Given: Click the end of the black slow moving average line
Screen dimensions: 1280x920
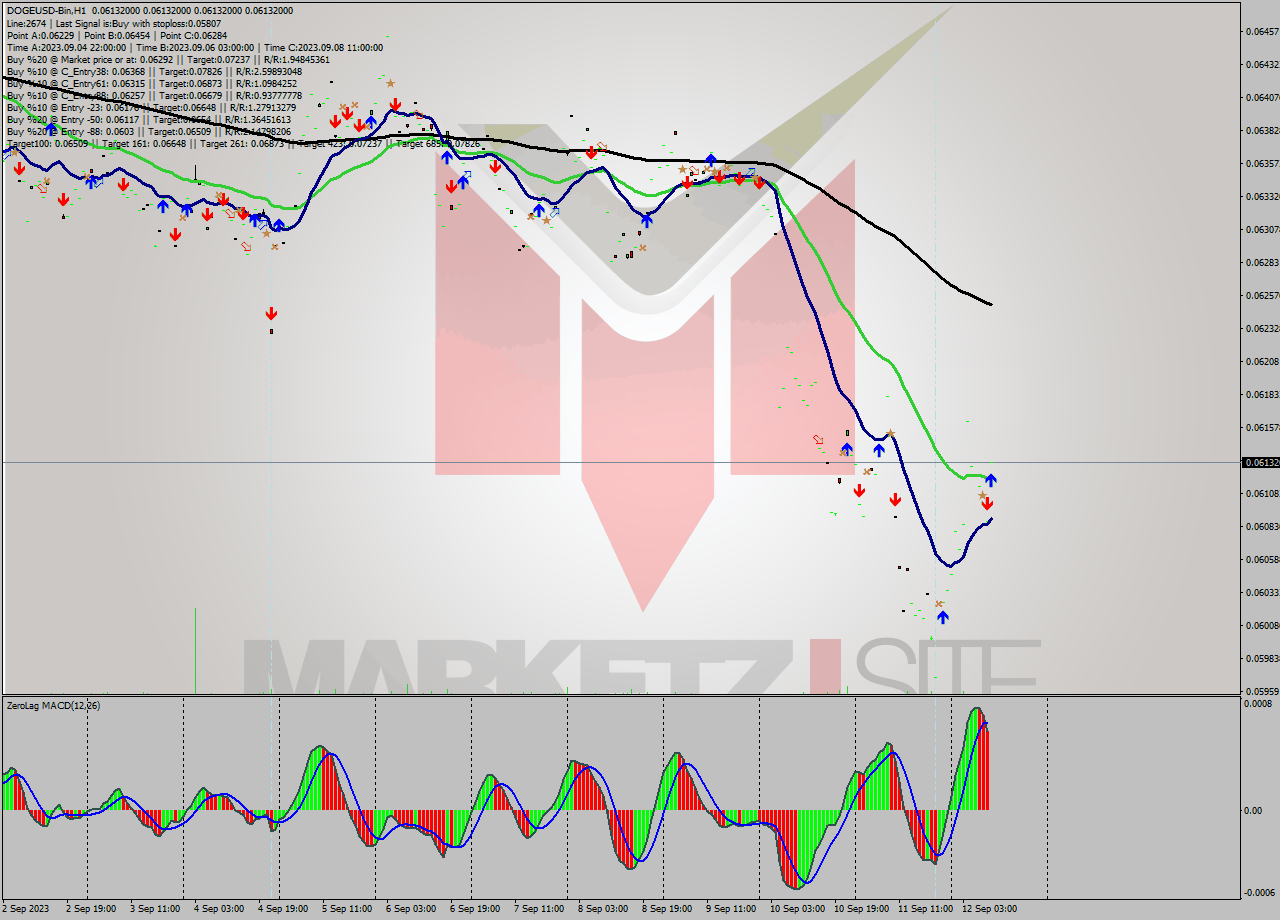Looking at the screenshot, I should (991, 304).
